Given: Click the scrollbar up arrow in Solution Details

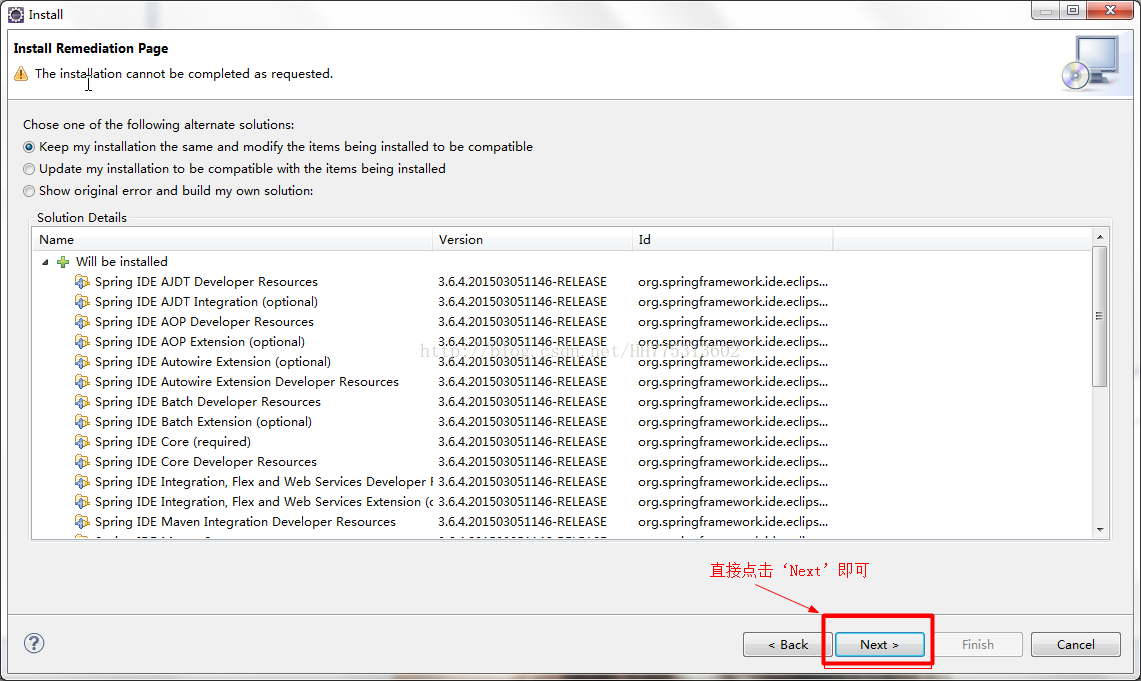Looking at the screenshot, I should tap(1100, 237).
